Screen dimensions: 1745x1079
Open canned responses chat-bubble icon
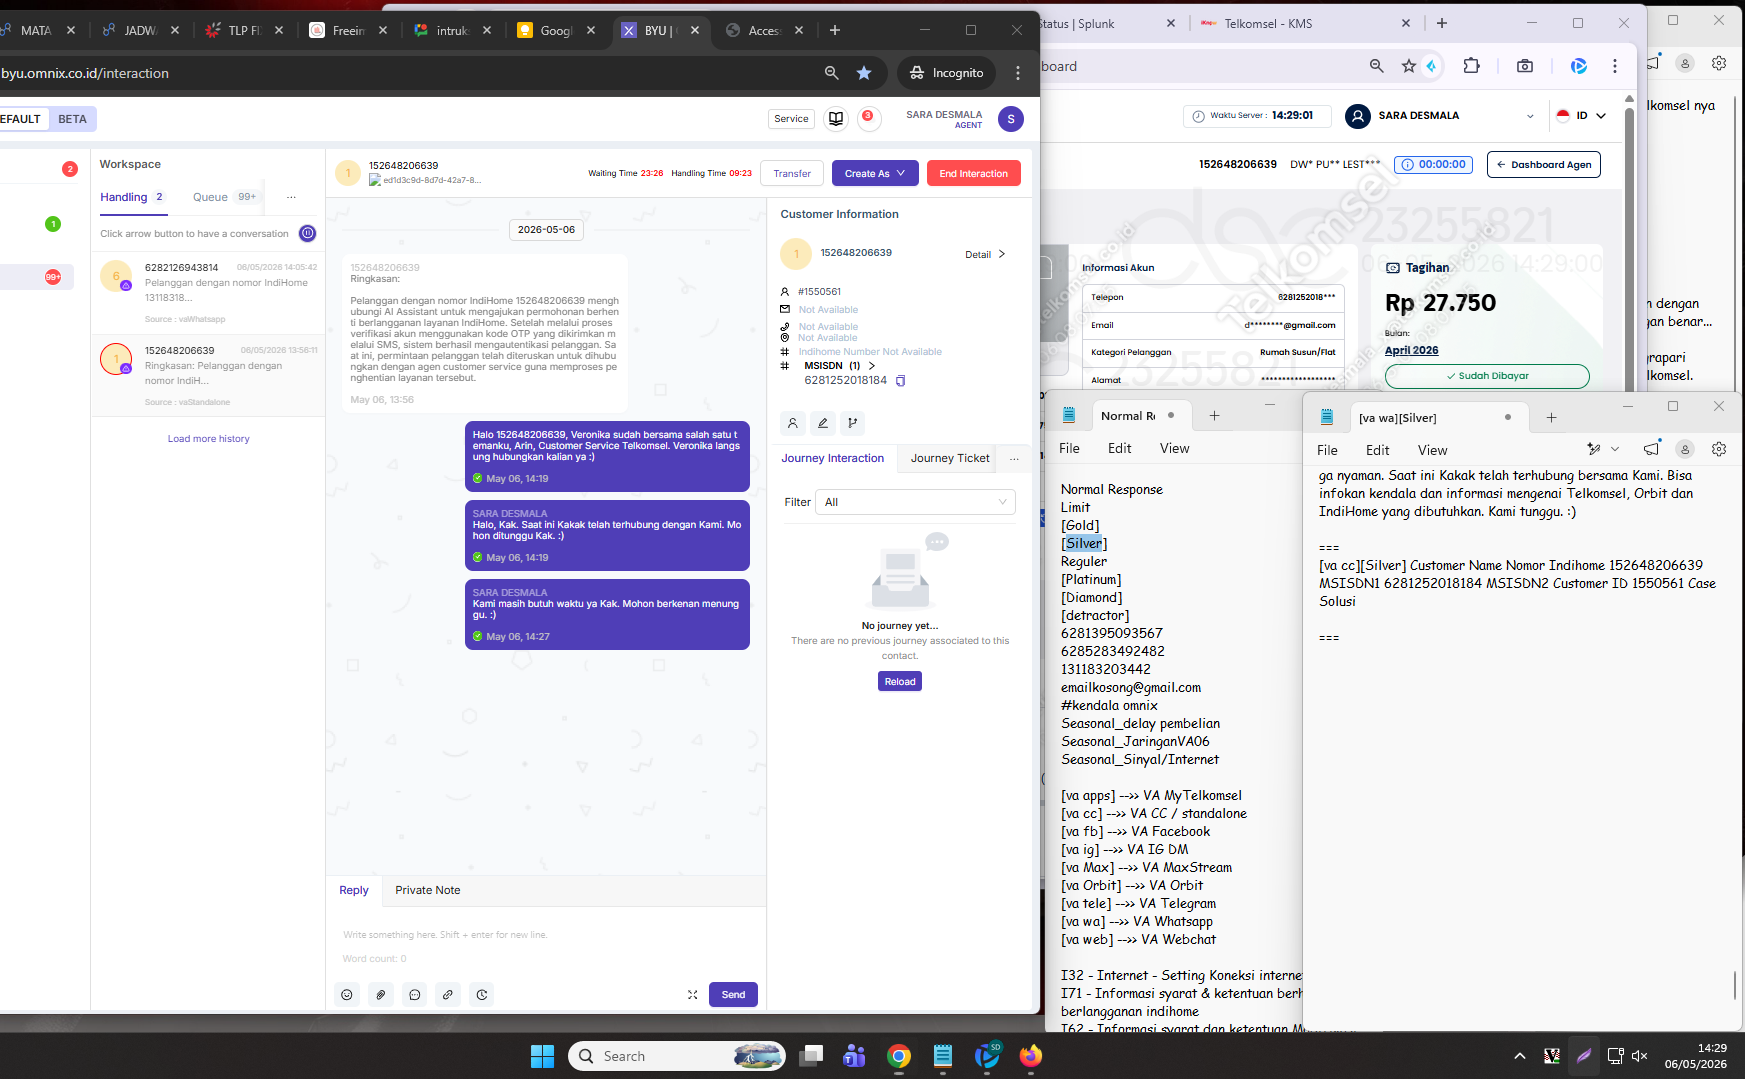415,995
